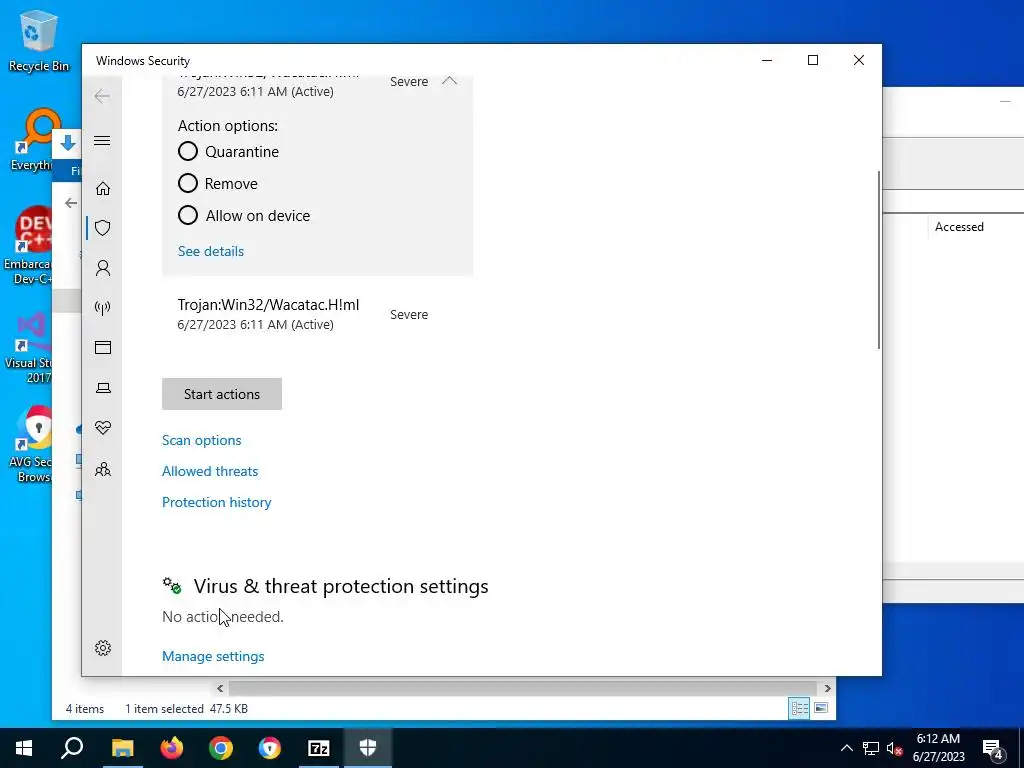This screenshot has height=768, width=1024.
Task: Open Account protection page
Action: pos(103,268)
